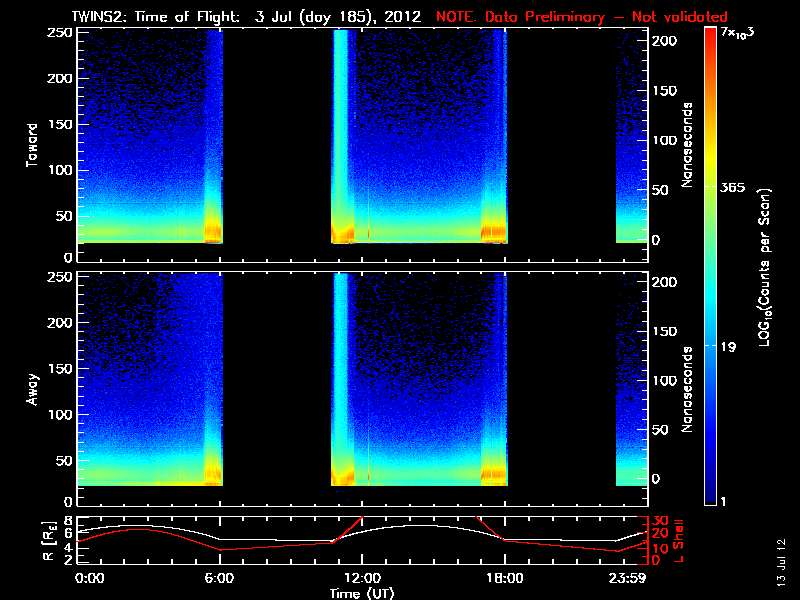Click the '150' tick on the Toward left axis
The width and height of the screenshot is (800, 600).
tap(60, 124)
